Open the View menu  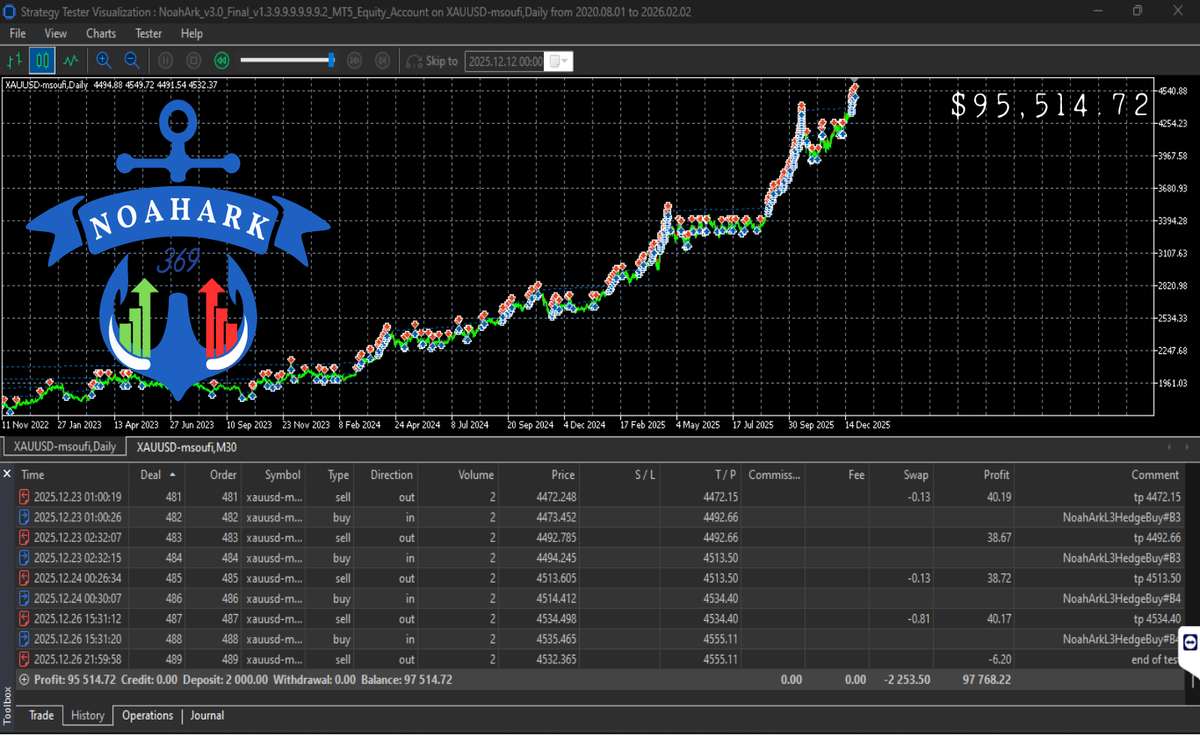(x=56, y=33)
